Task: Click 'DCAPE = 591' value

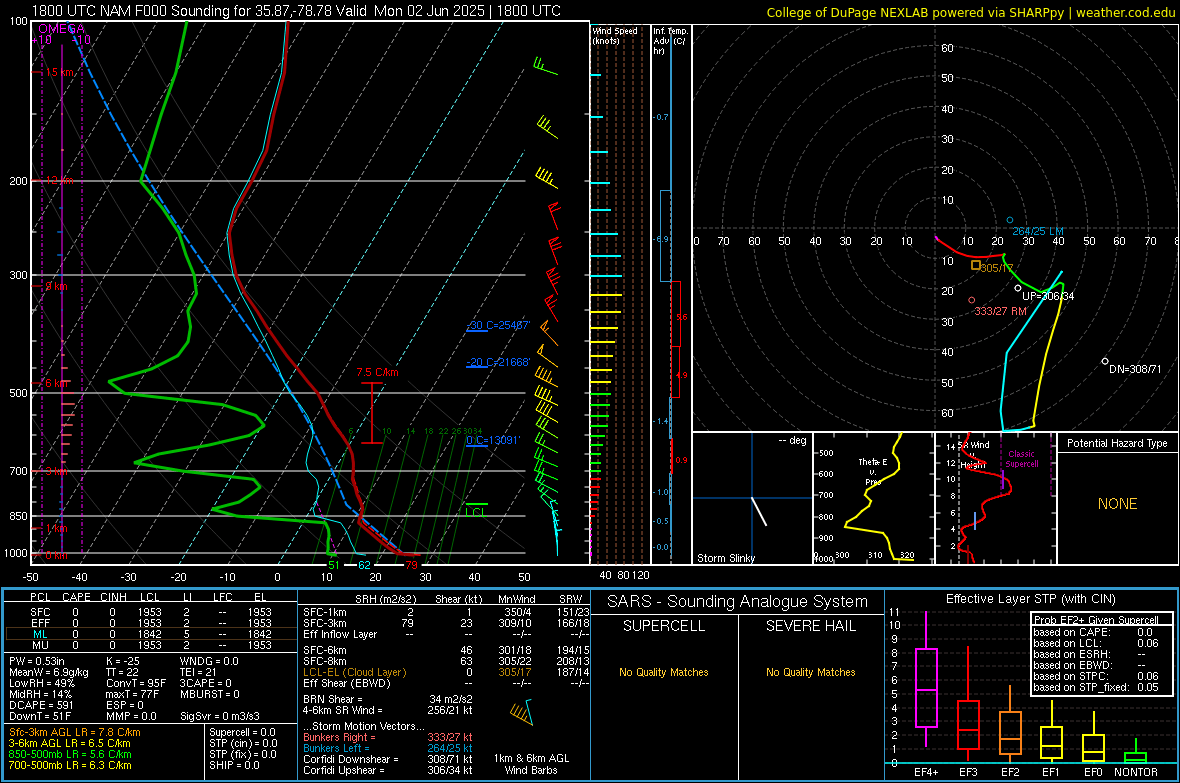Action: [41, 705]
